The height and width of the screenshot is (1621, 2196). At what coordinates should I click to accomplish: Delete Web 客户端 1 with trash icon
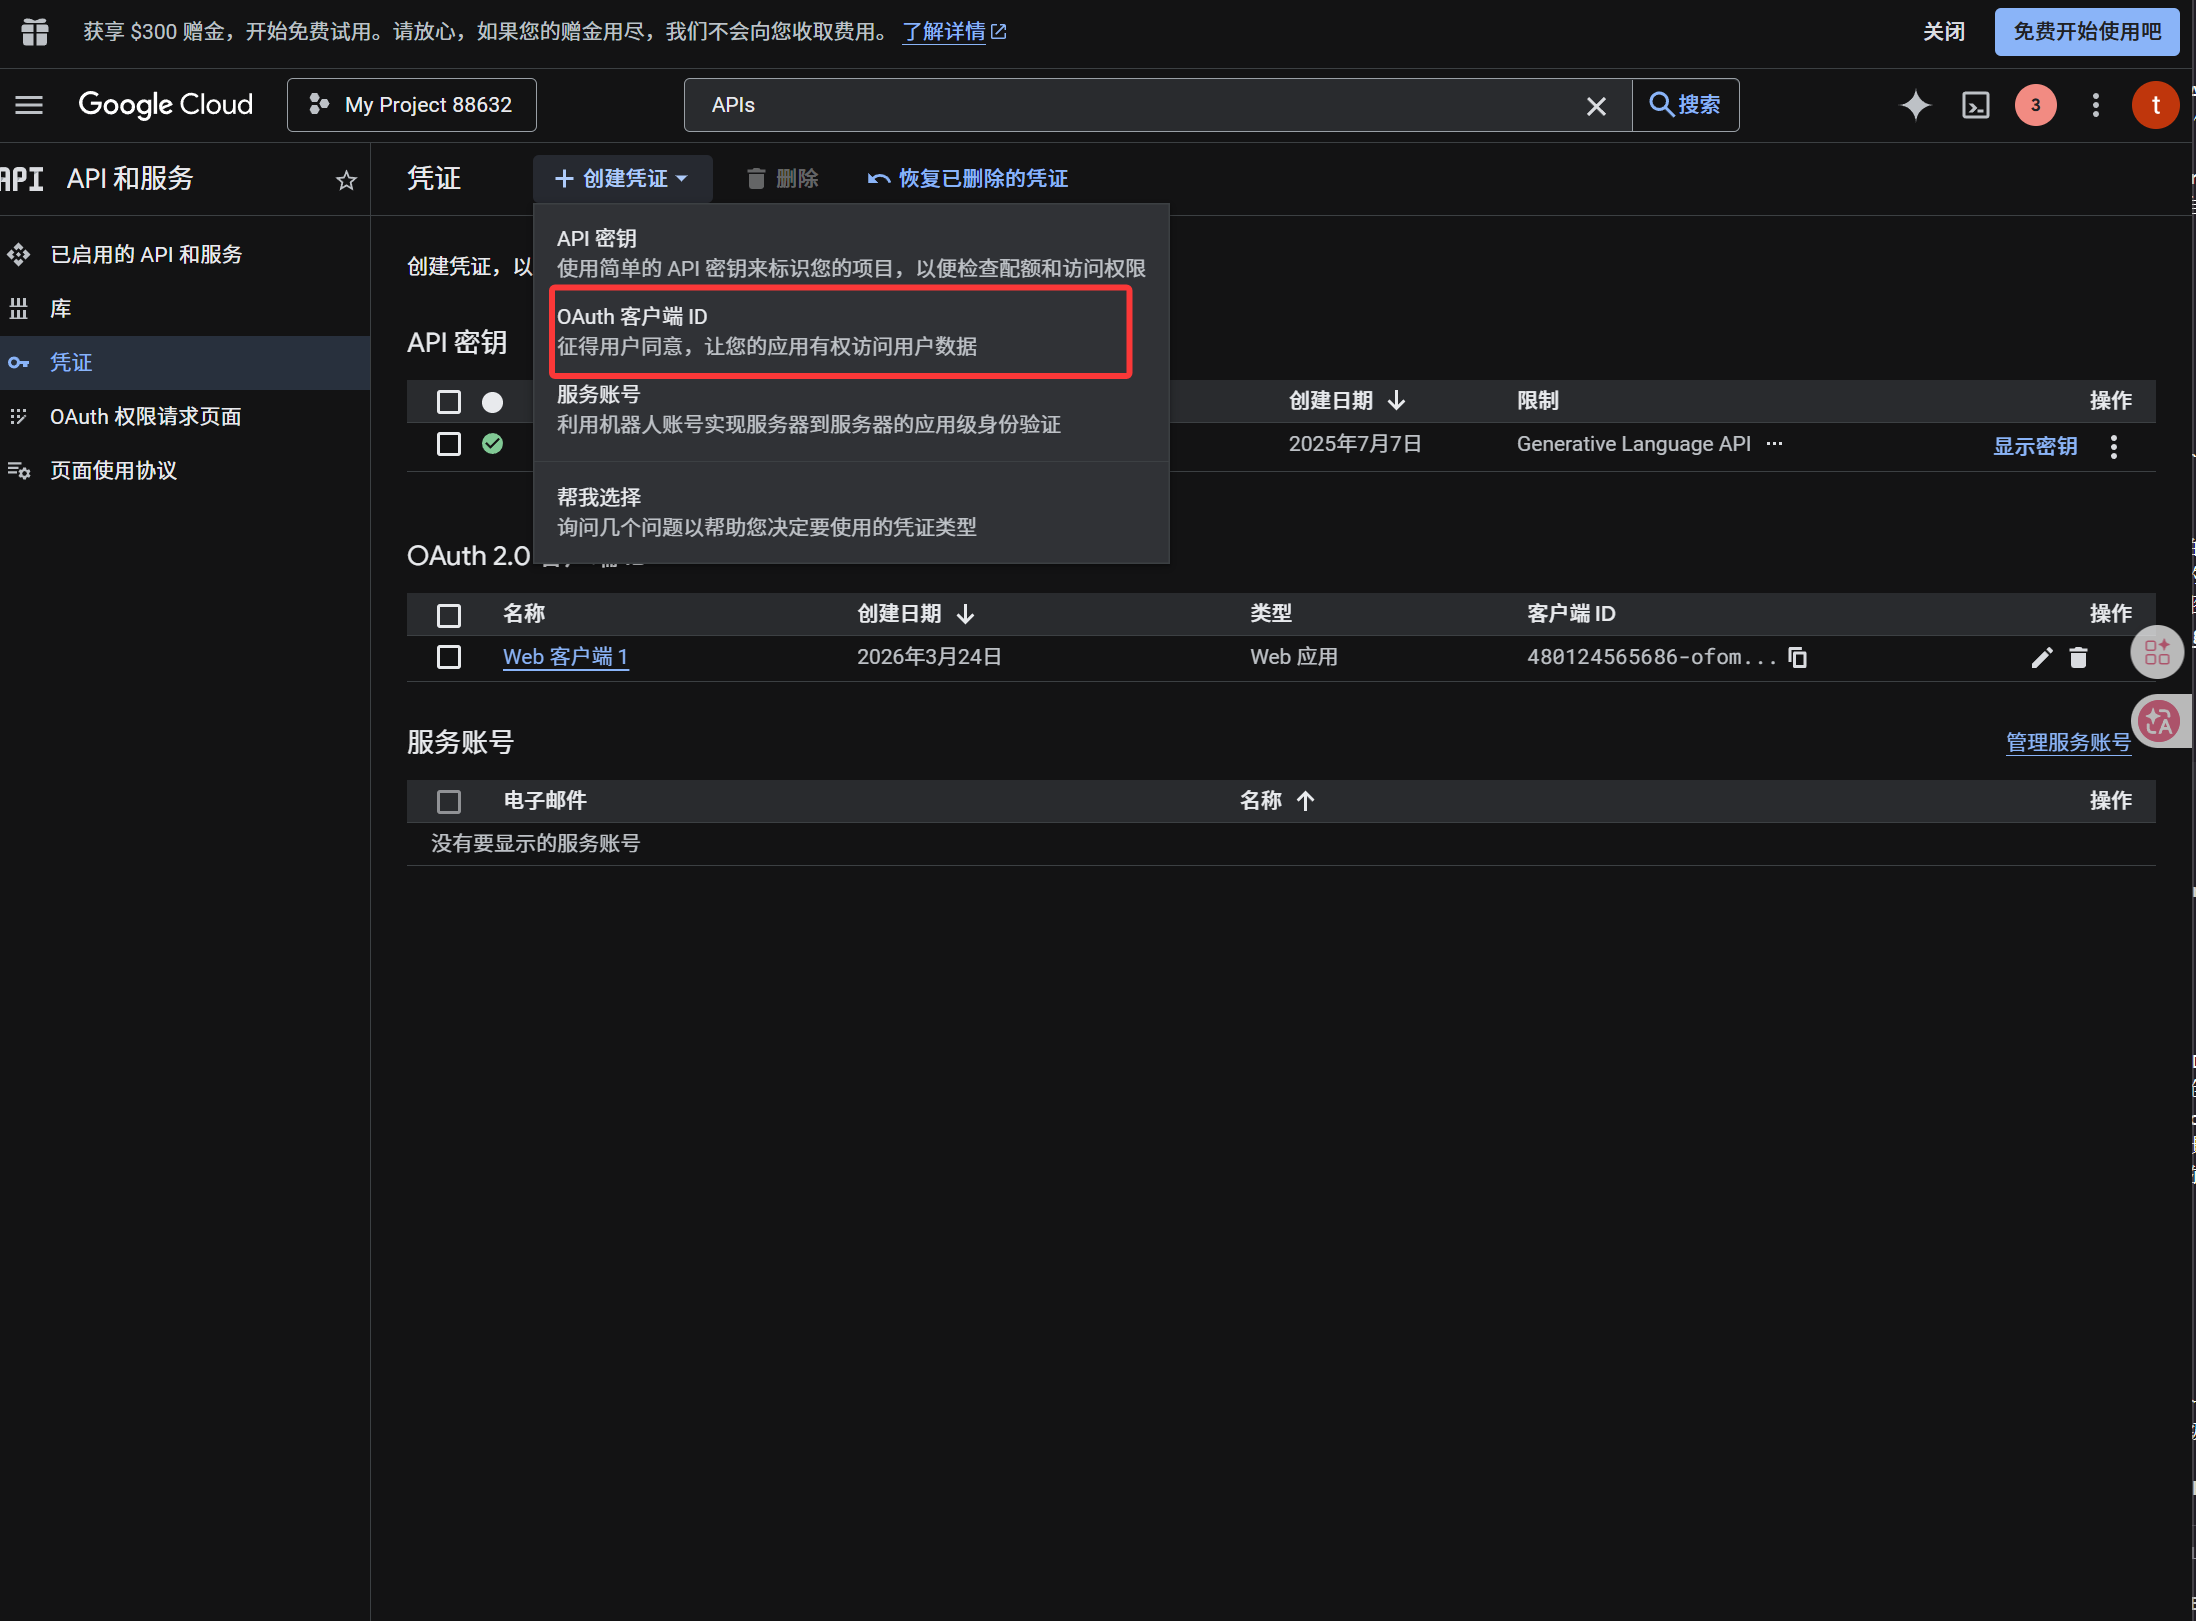pos(2078,657)
